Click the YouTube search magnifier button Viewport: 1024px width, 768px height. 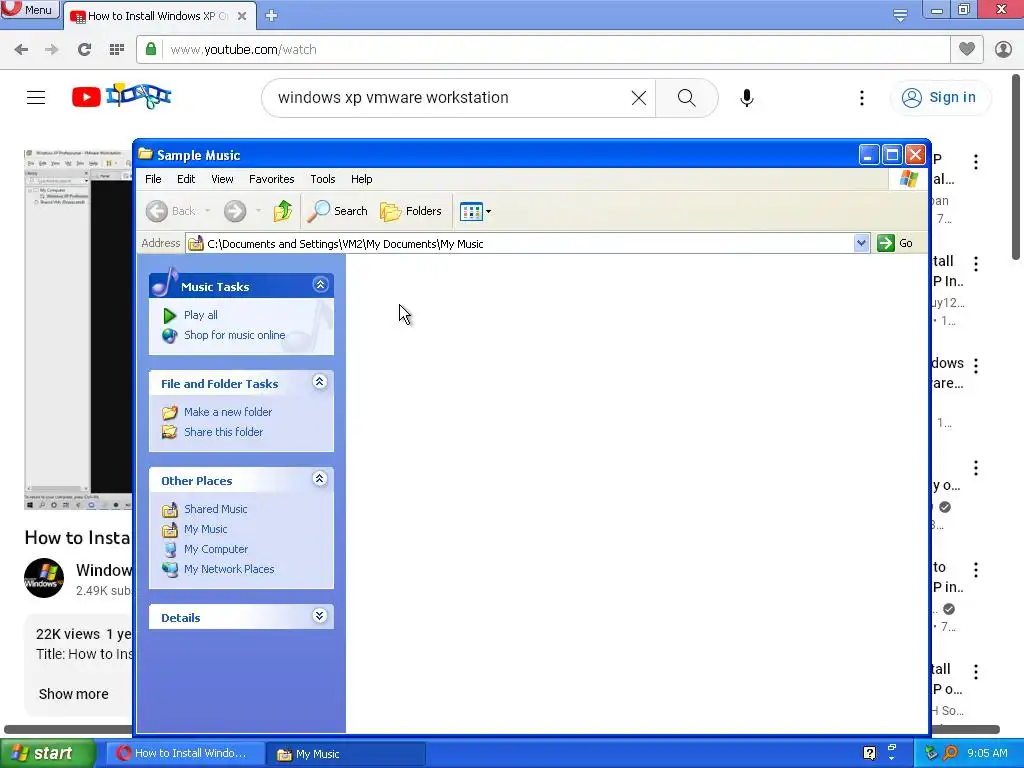686,98
